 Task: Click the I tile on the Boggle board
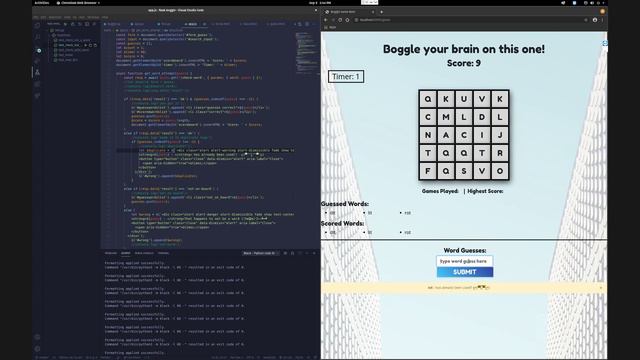(x=482, y=135)
